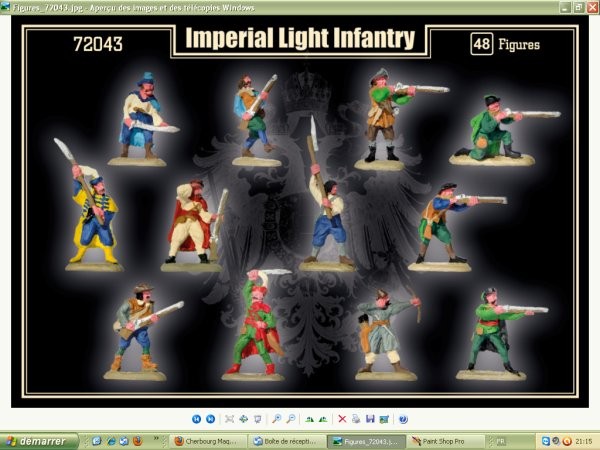Image resolution: width=600 pixels, height=450 pixels.
Task: Print the displayed image
Action: (x=356, y=419)
